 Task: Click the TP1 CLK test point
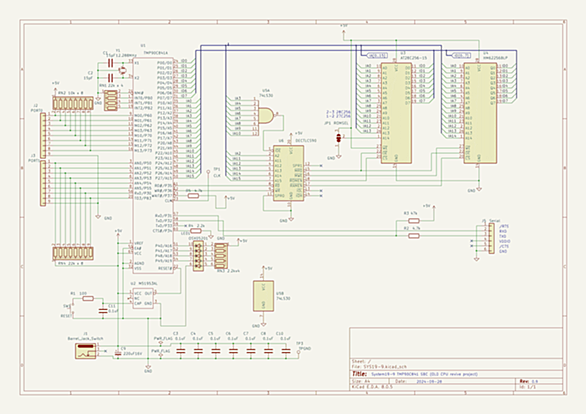[x=208, y=172]
